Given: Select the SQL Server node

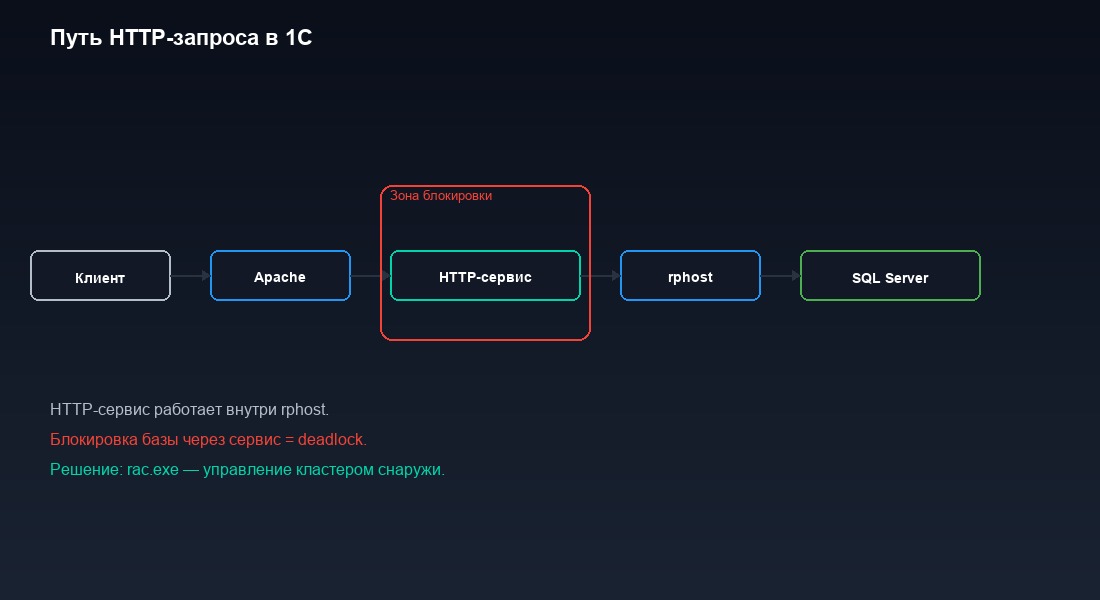Looking at the screenshot, I should pos(890,277).
